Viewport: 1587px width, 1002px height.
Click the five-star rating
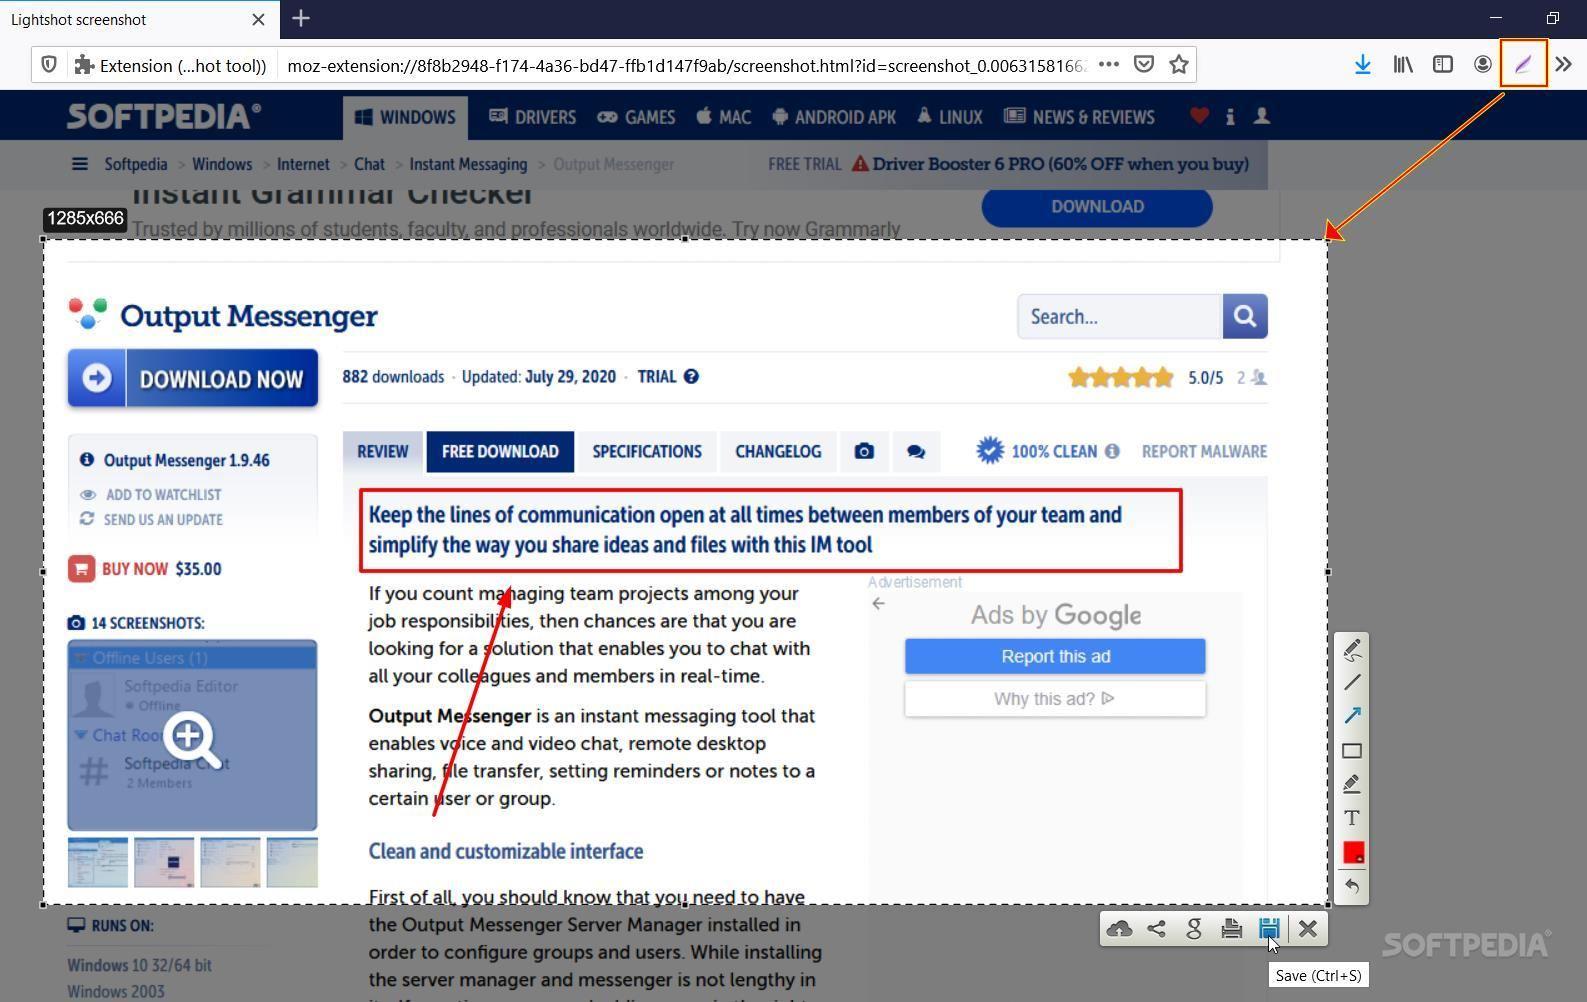pyautogui.click(x=1121, y=378)
